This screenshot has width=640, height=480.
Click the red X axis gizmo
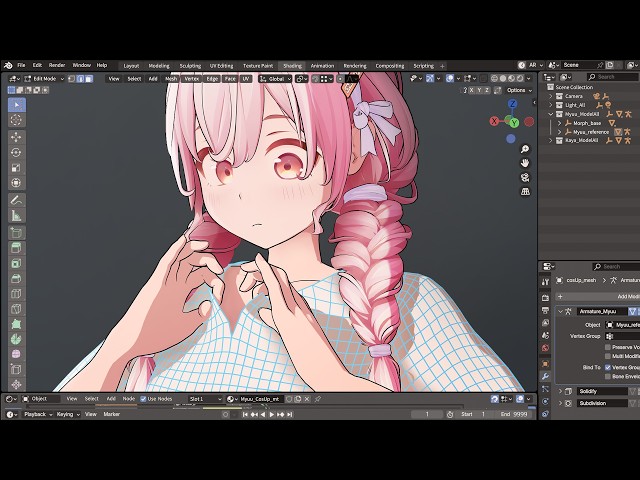click(x=494, y=121)
